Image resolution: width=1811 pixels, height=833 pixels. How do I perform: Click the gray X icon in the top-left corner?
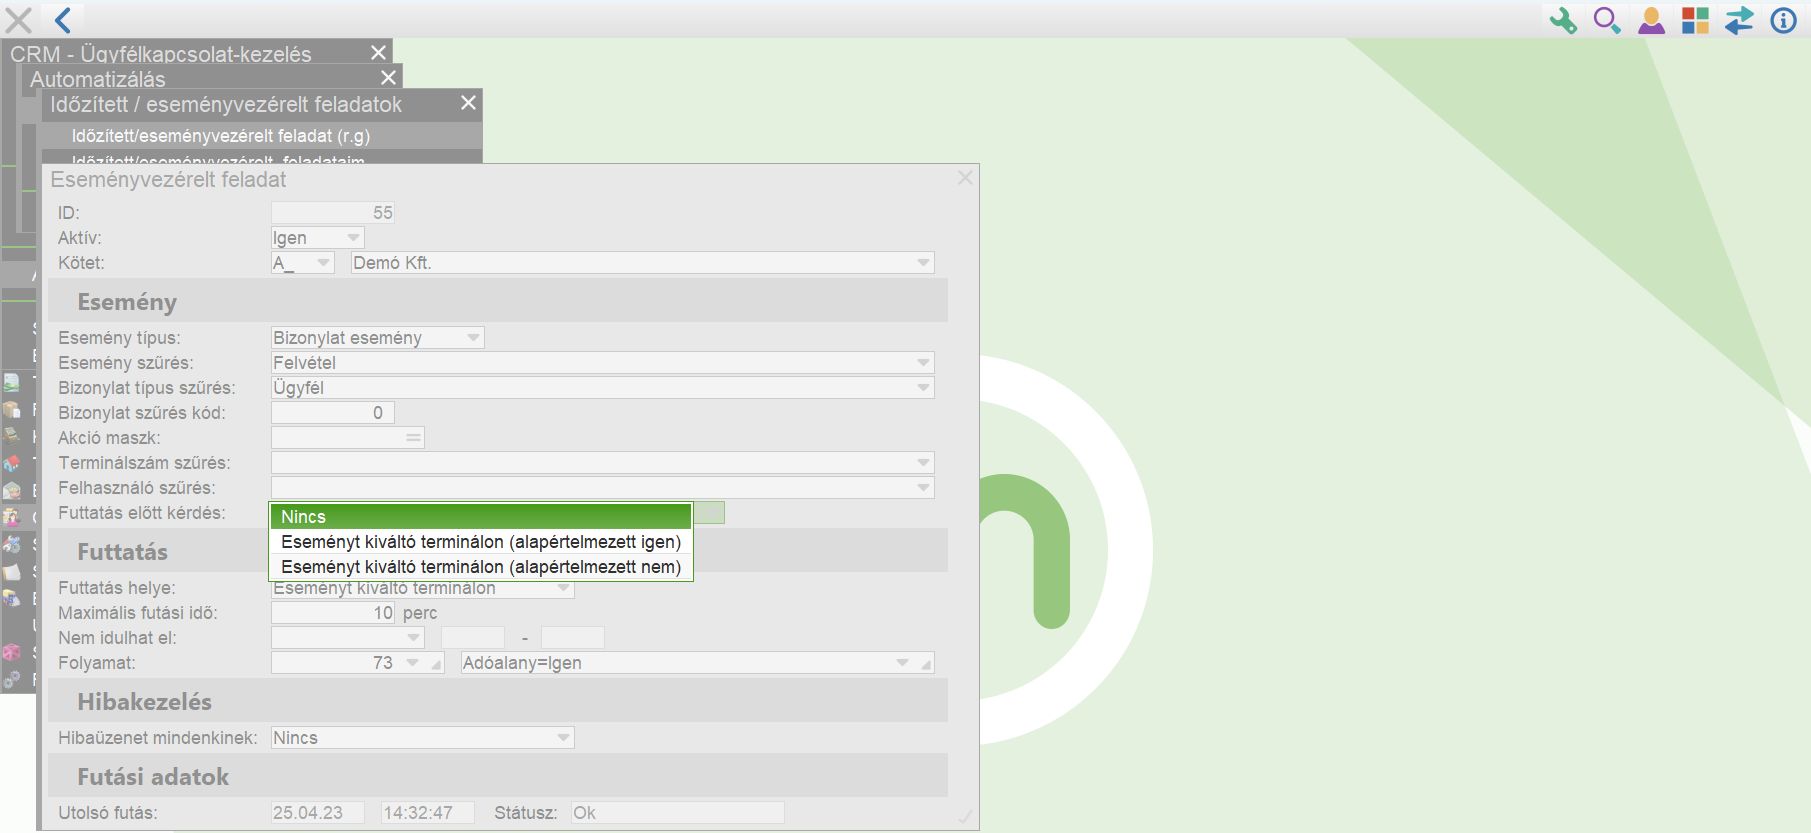19,19
